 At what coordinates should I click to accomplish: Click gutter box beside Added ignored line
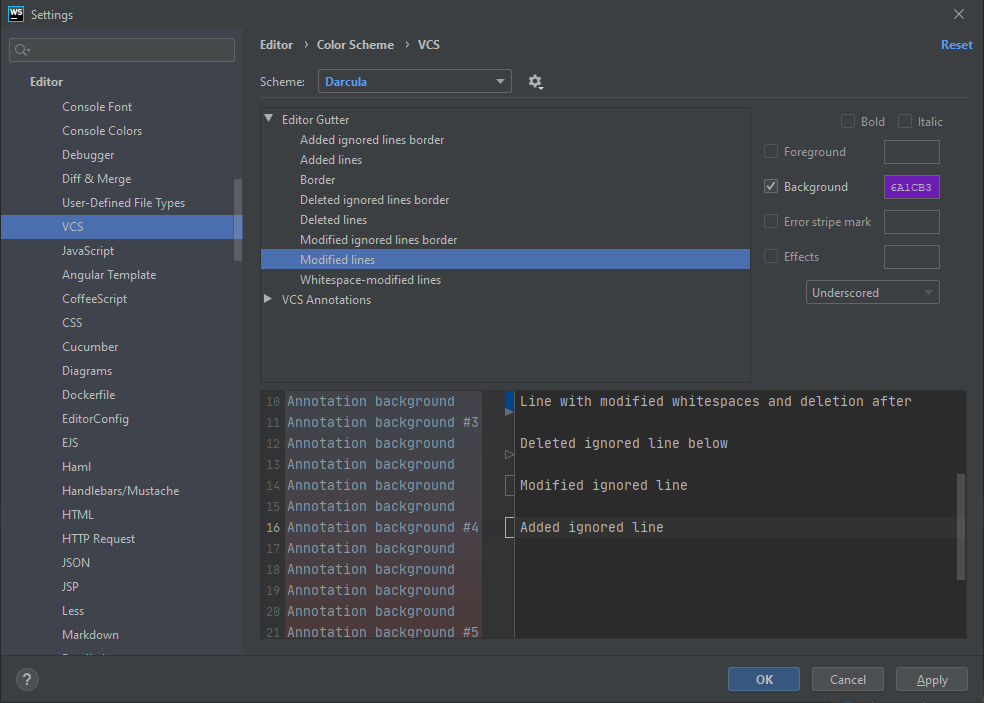pyautogui.click(x=509, y=528)
